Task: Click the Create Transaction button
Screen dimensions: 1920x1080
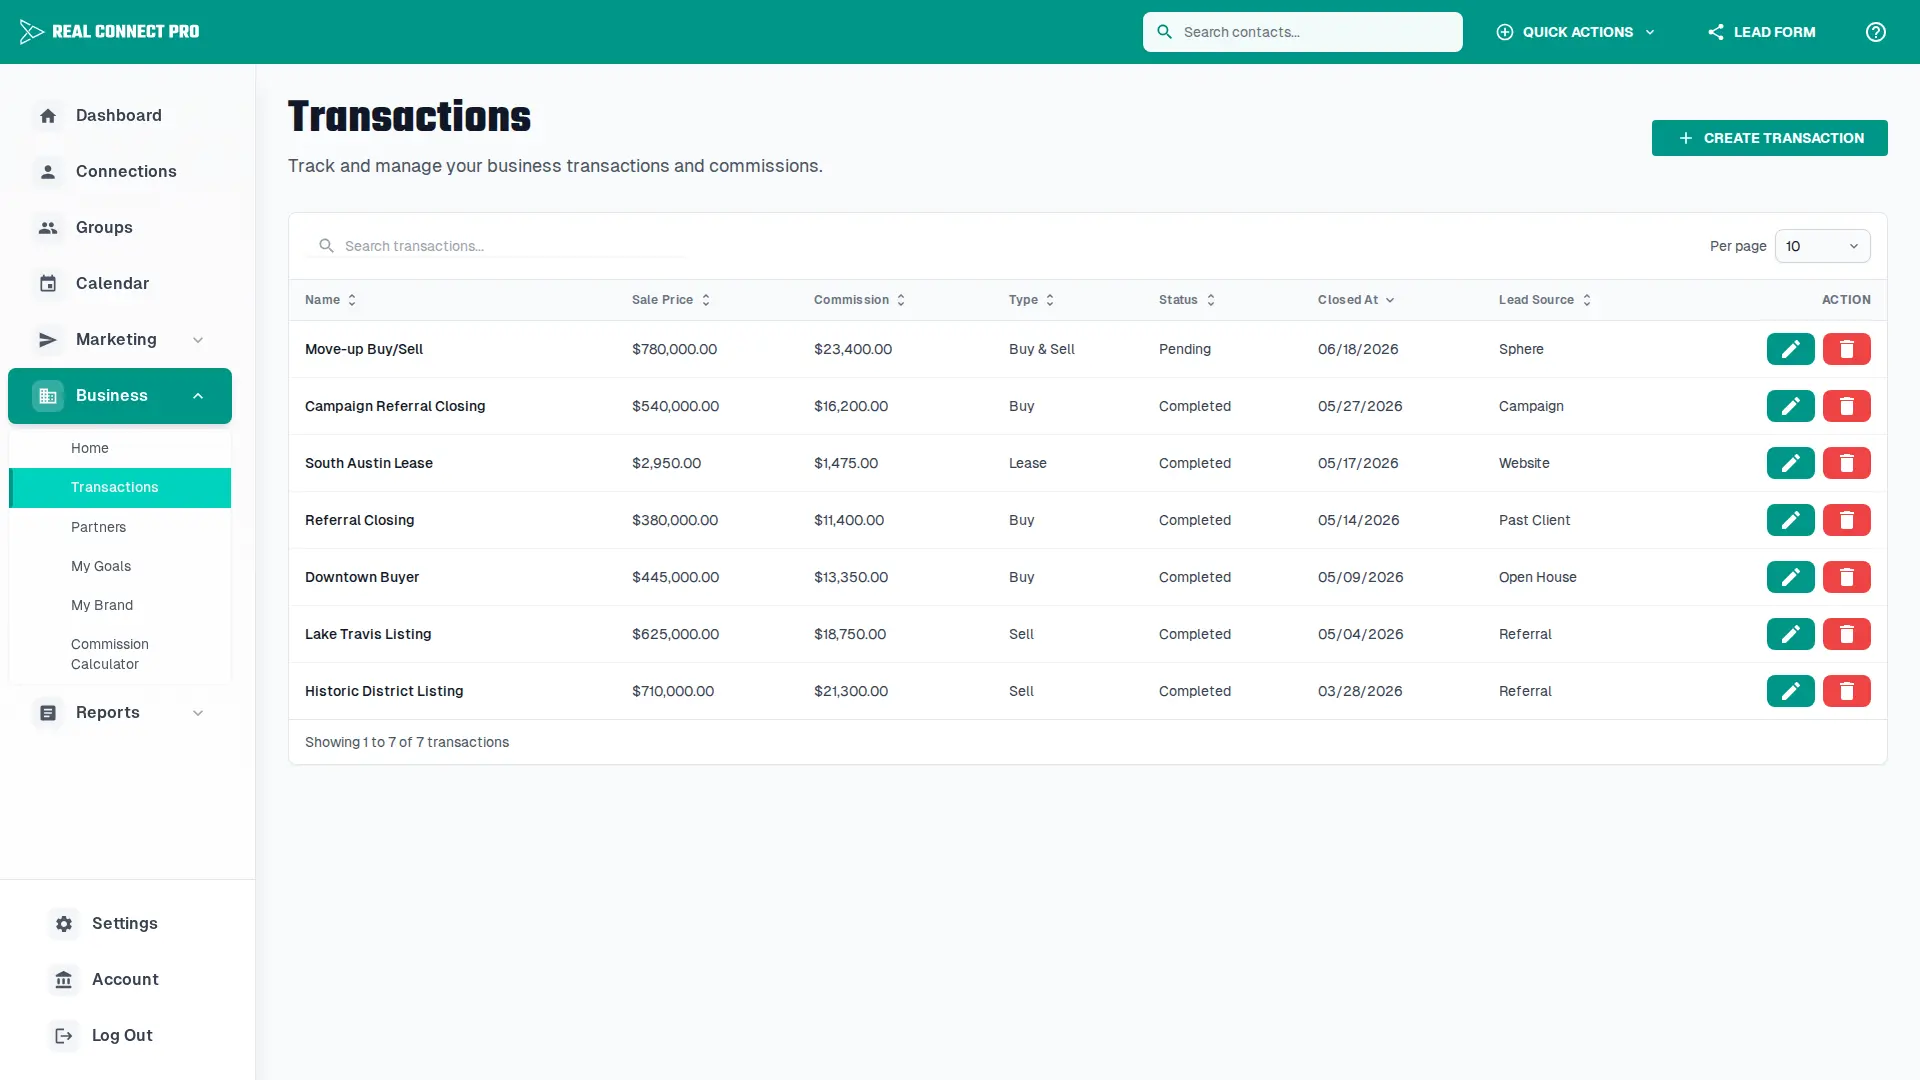Action: [1769, 138]
